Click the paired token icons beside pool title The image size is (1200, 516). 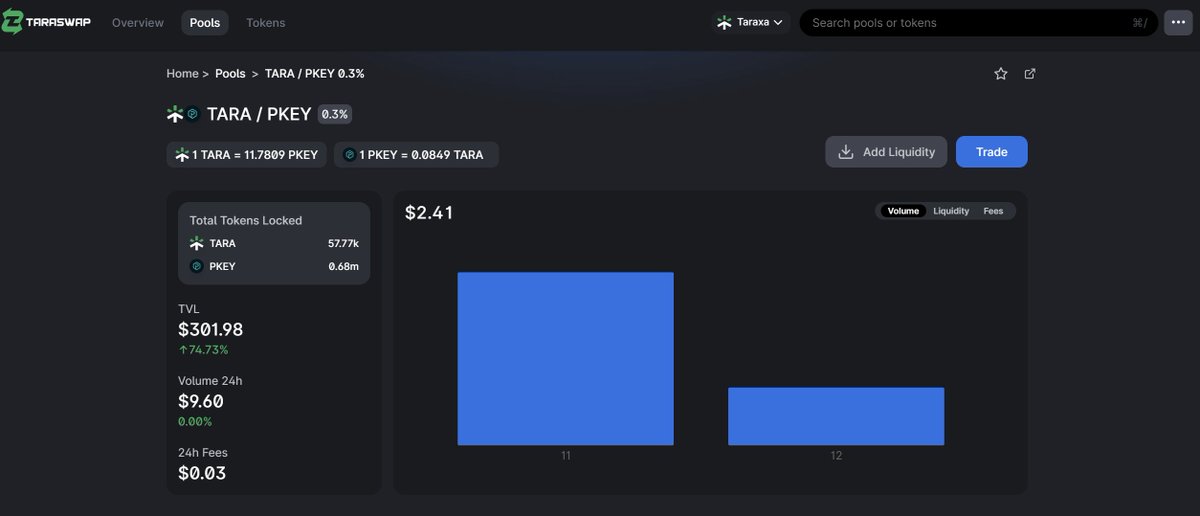(x=183, y=114)
